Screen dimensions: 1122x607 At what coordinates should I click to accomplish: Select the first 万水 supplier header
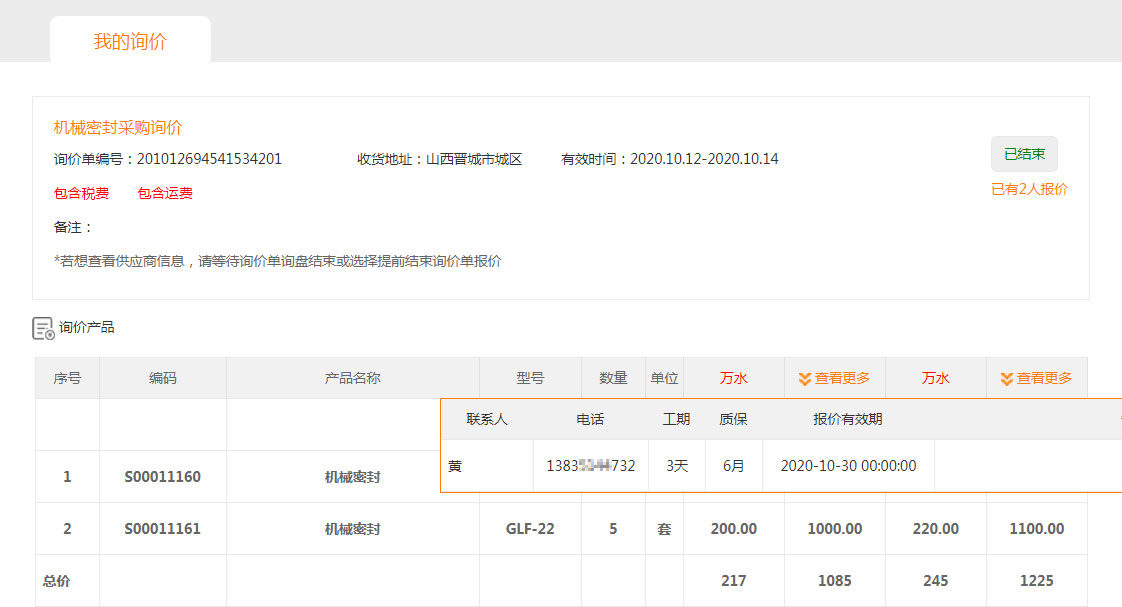click(x=733, y=378)
